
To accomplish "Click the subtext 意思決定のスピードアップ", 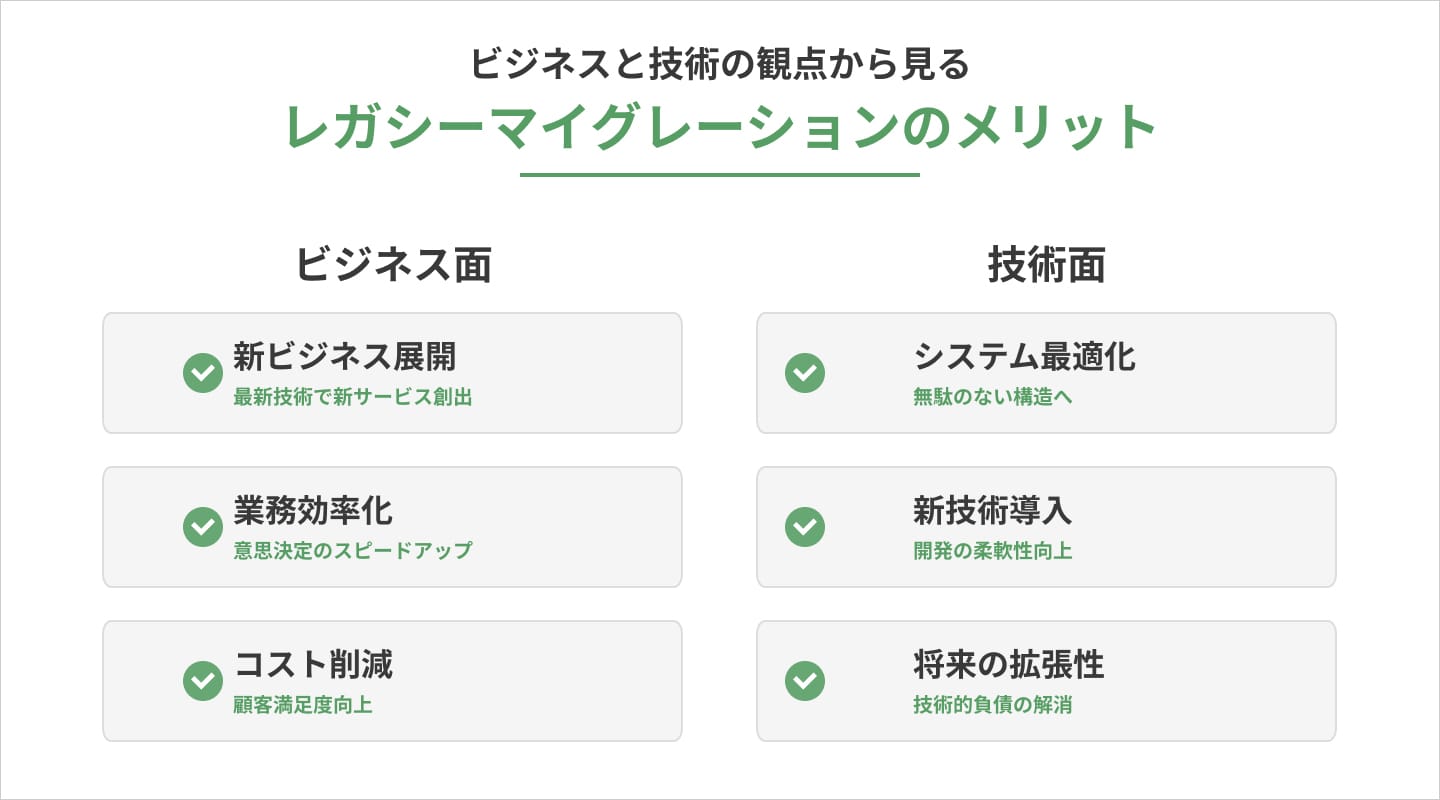I will tap(352, 550).
